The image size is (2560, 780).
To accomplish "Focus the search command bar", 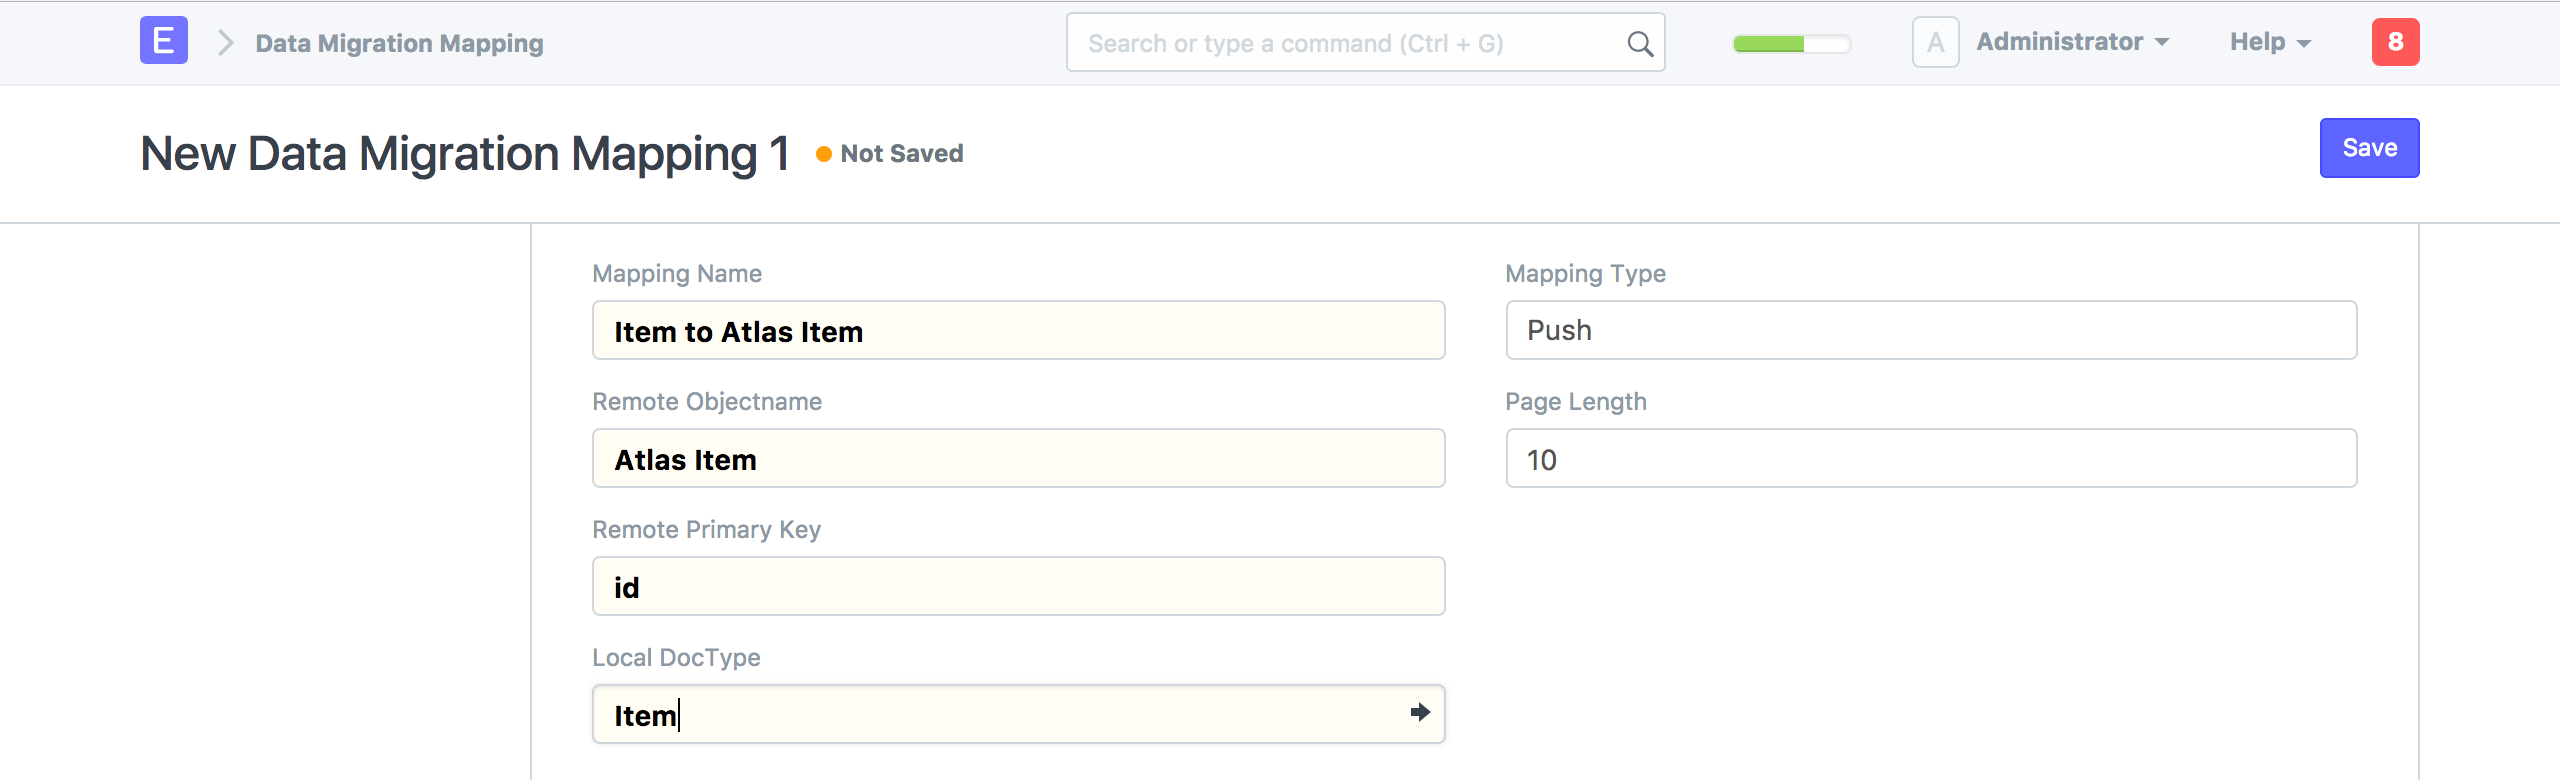I will [x=1350, y=43].
